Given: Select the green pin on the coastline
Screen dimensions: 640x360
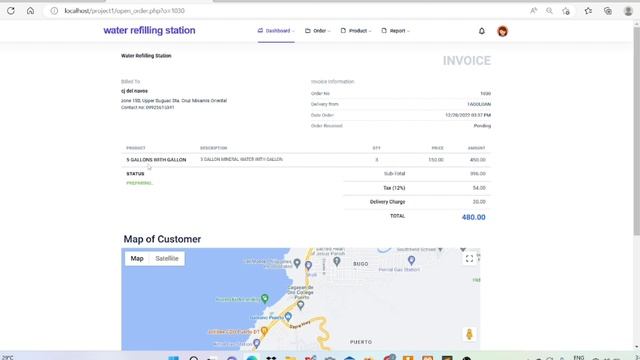Looking at the screenshot, I should pos(264,298).
